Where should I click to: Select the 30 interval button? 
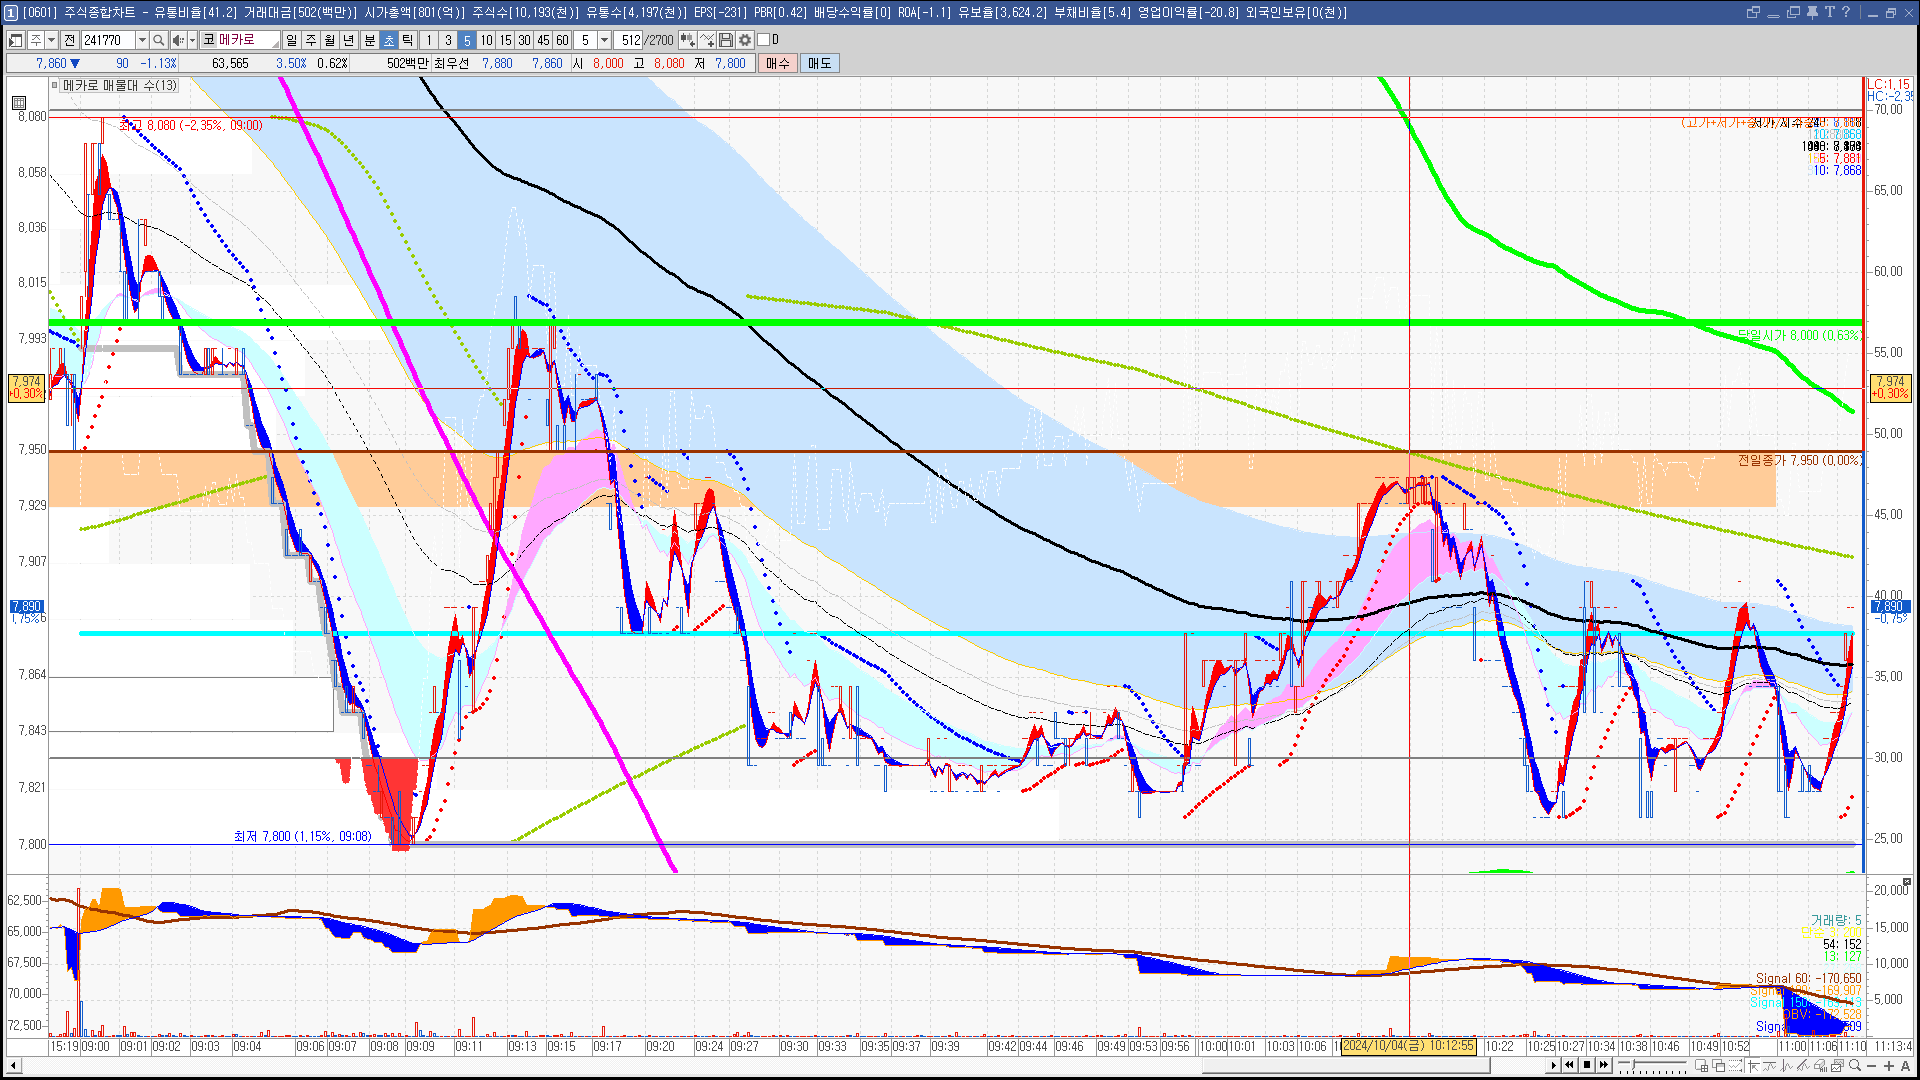(x=524, y=40)
